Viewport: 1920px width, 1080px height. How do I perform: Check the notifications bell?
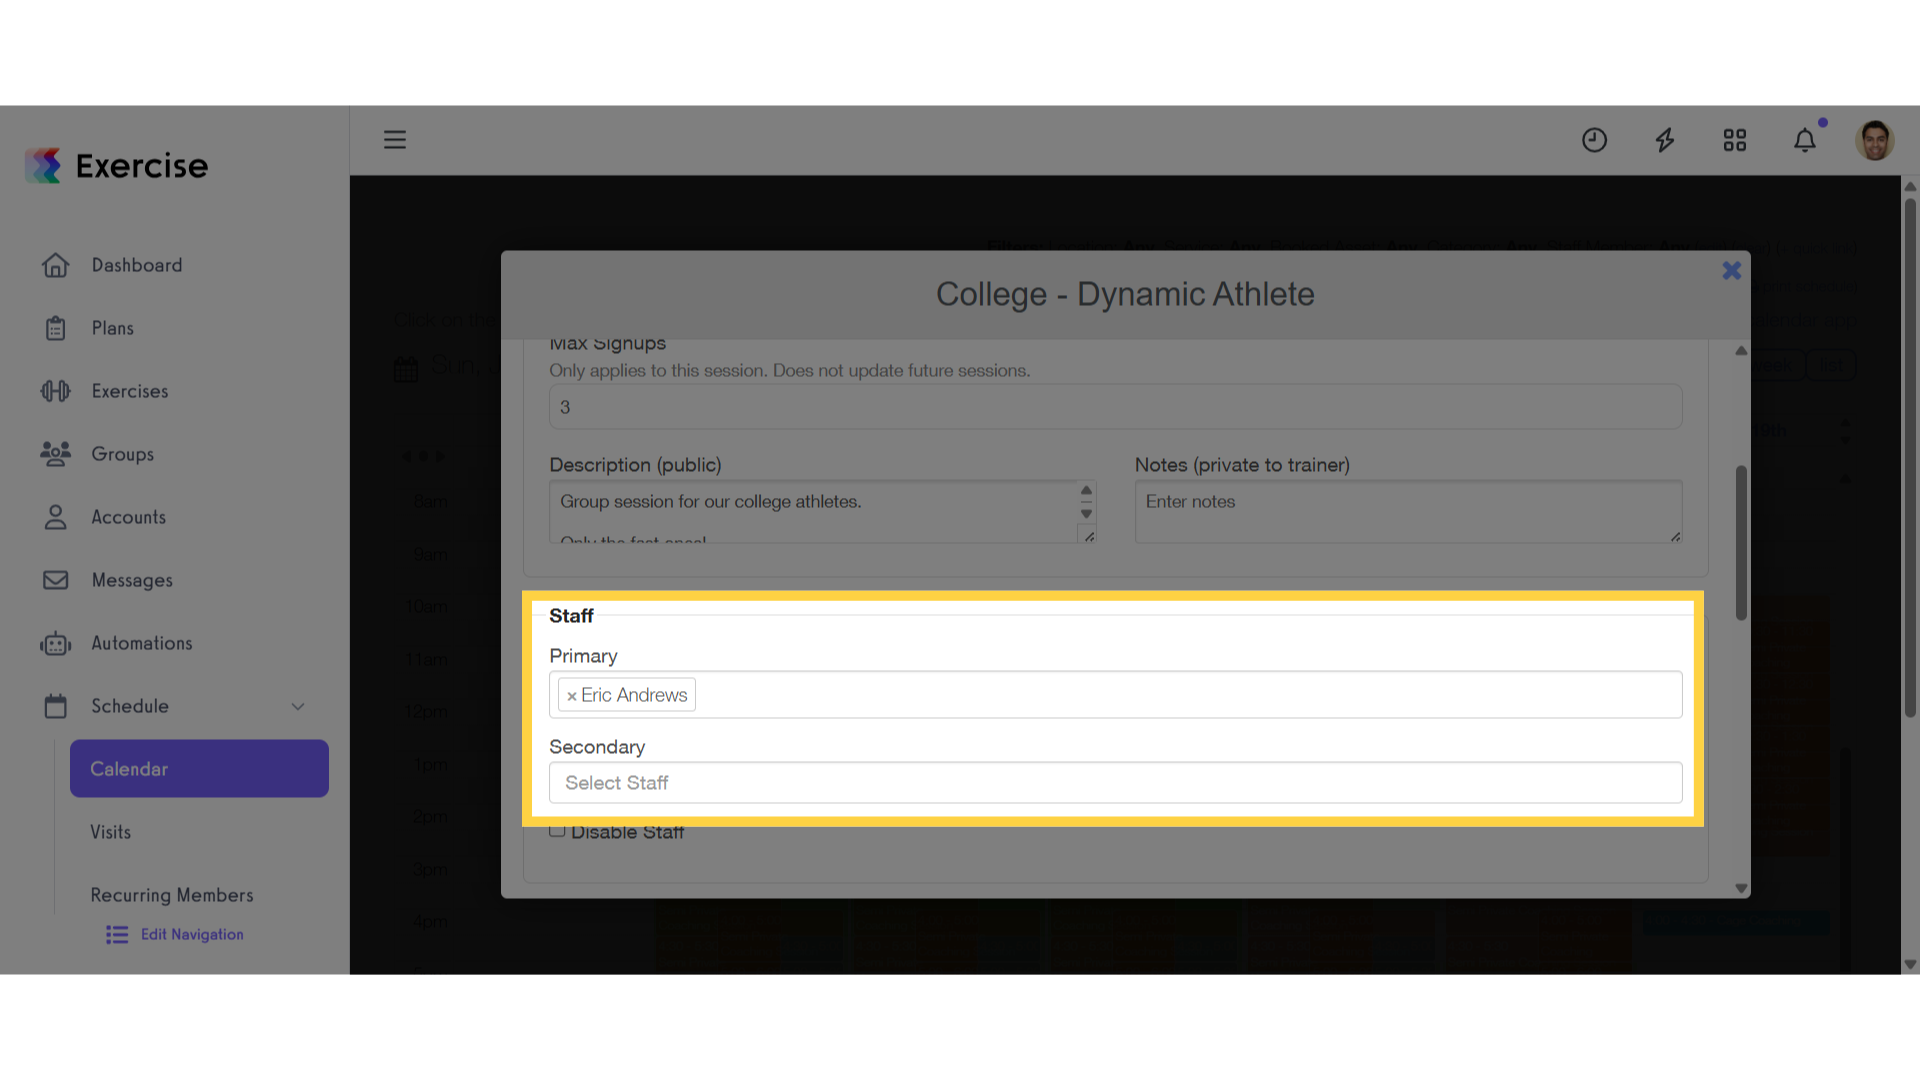1804,140
